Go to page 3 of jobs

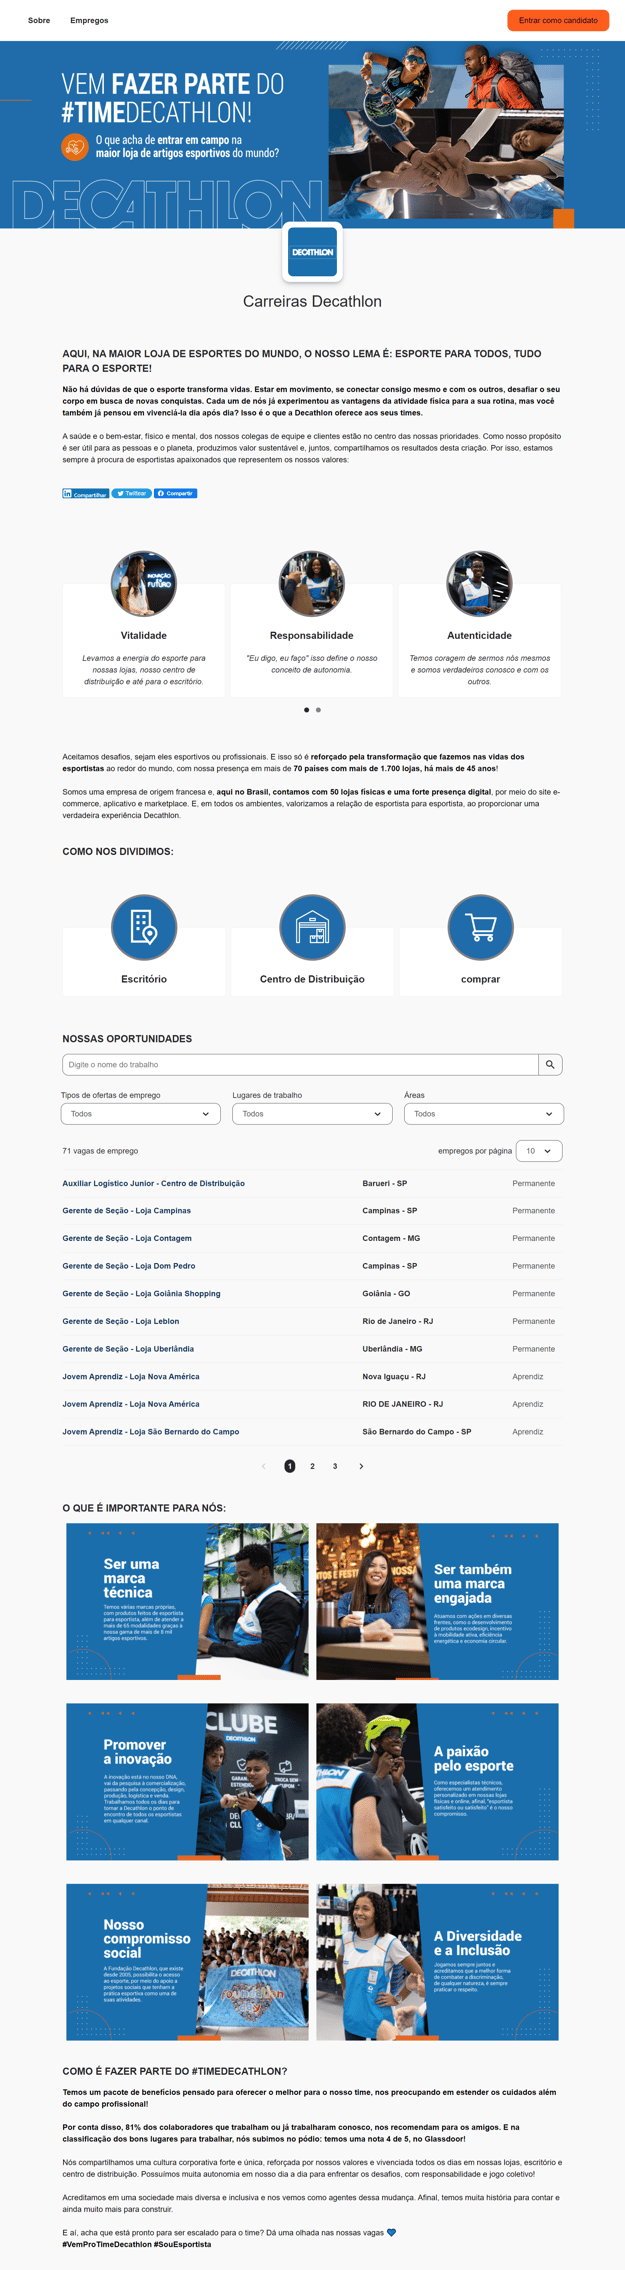(335, 1467)
